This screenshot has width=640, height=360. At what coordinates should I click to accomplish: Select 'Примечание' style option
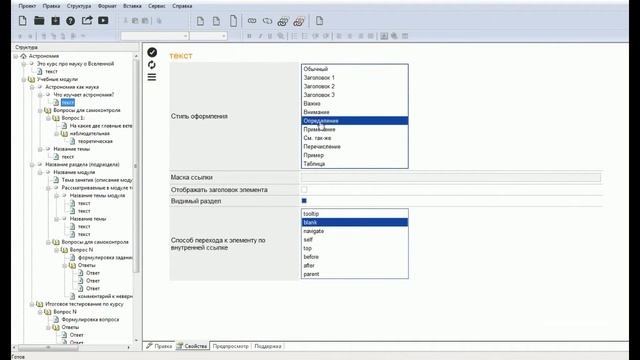pos(355,129)
